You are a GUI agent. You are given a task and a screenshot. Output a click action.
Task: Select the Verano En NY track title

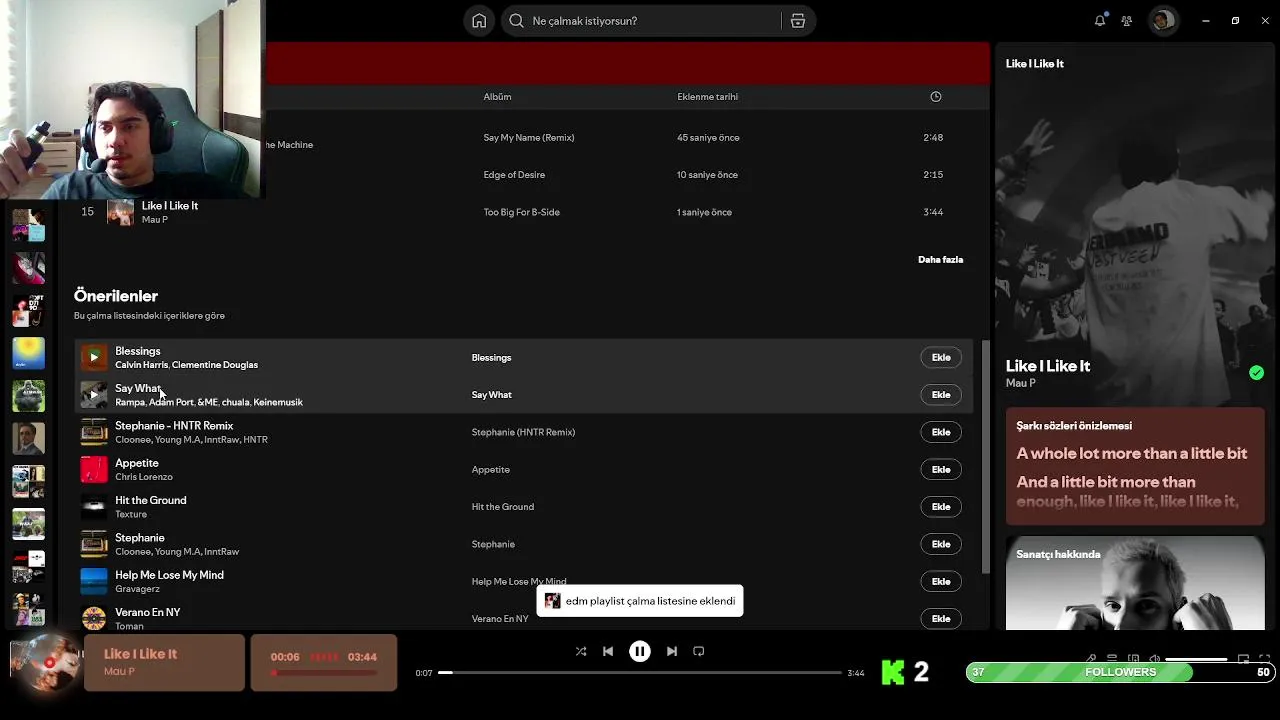[148, 613]
